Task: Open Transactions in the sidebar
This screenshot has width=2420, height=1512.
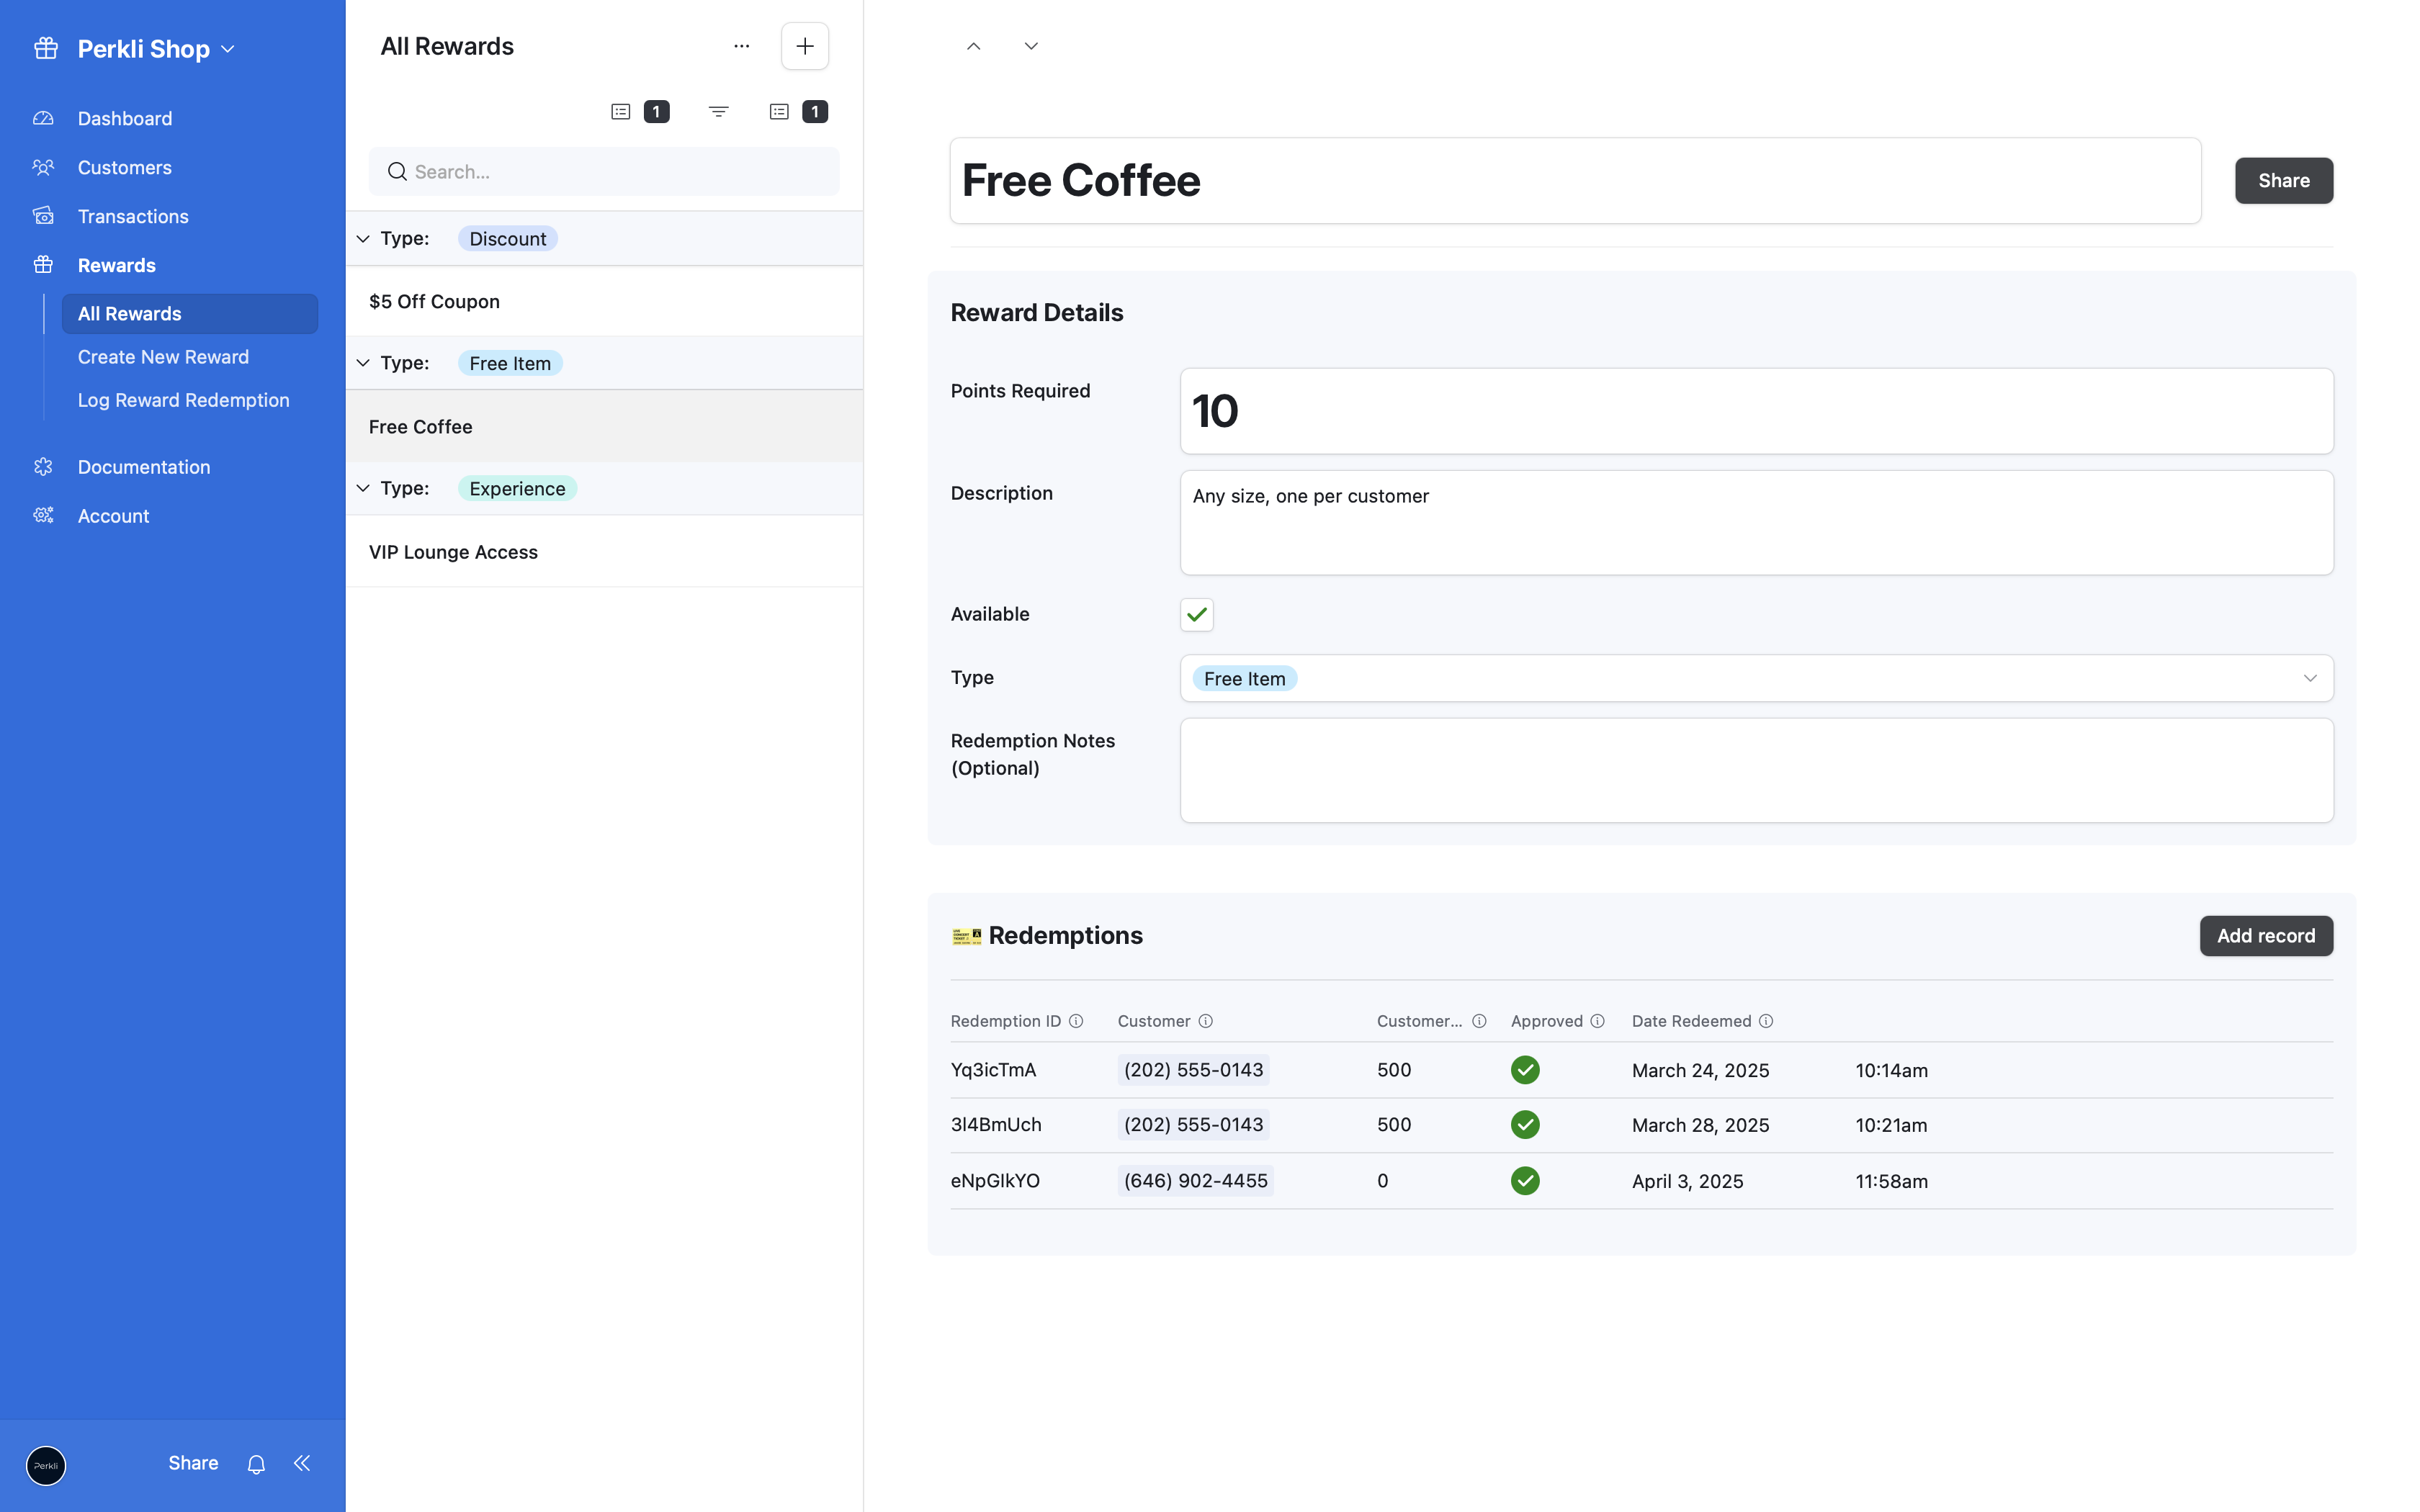Action: coord(133,216)
